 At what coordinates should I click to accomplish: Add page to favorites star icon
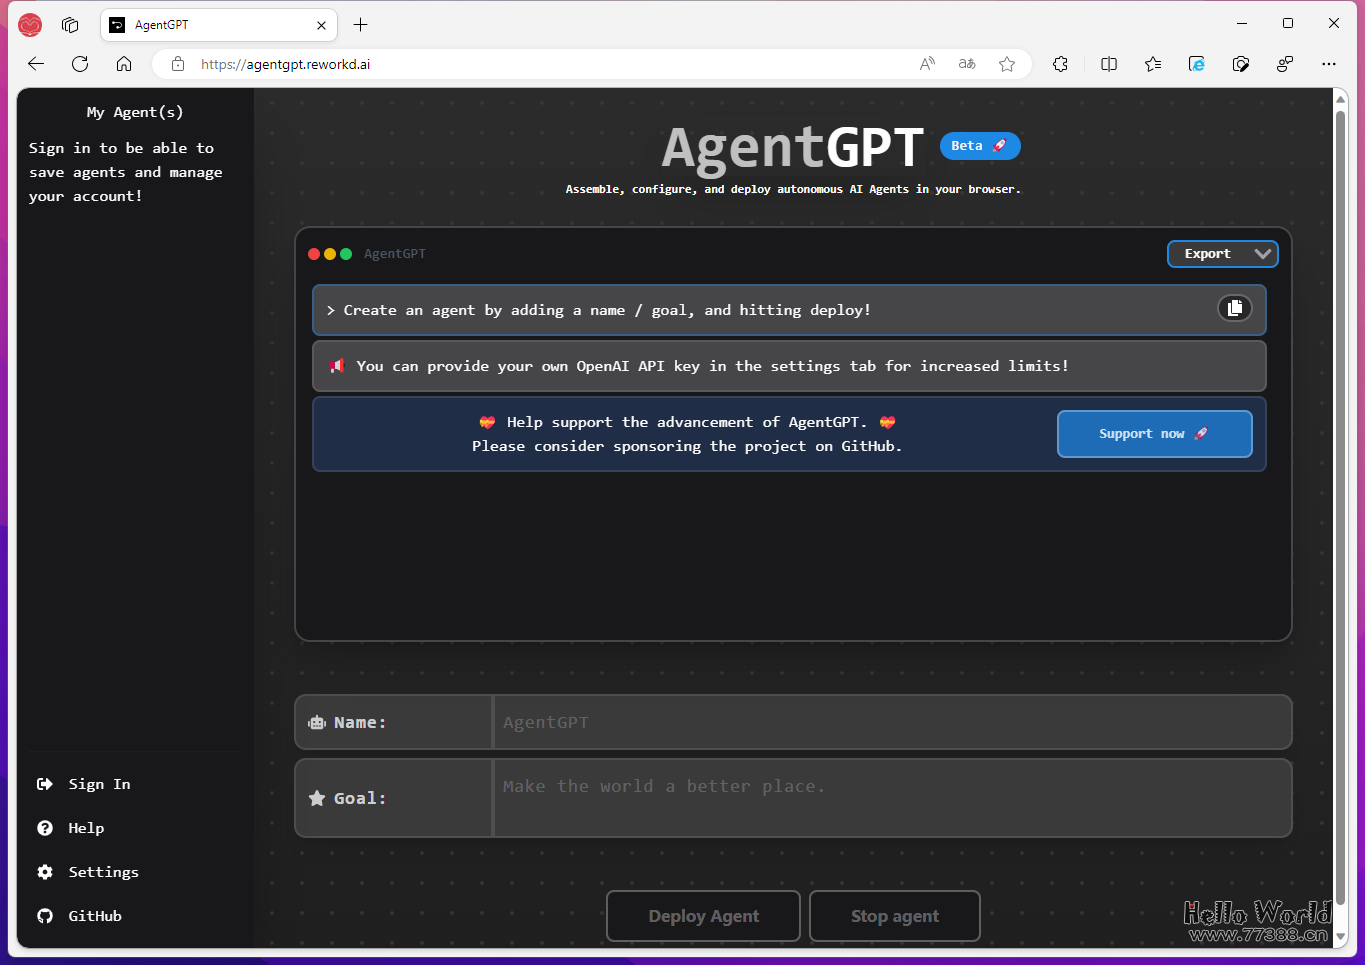coord(1007,64)
